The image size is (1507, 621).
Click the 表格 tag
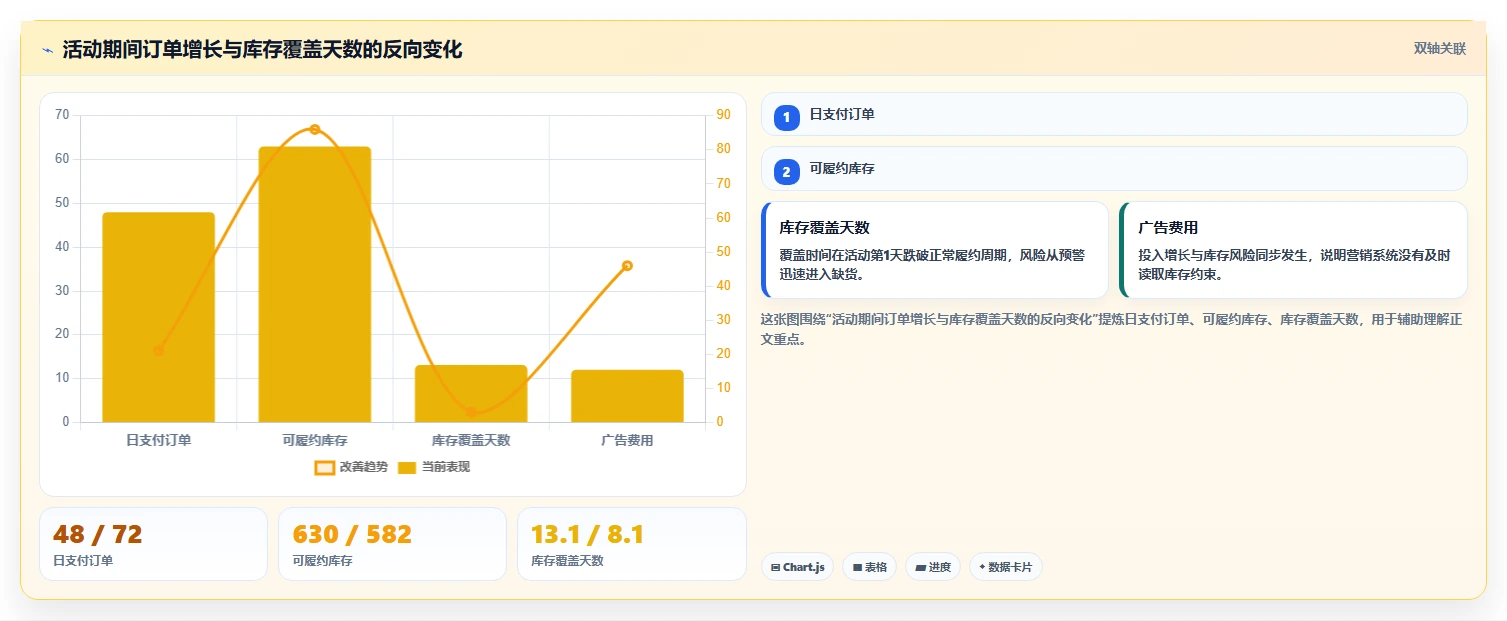(x=870, y=567)
